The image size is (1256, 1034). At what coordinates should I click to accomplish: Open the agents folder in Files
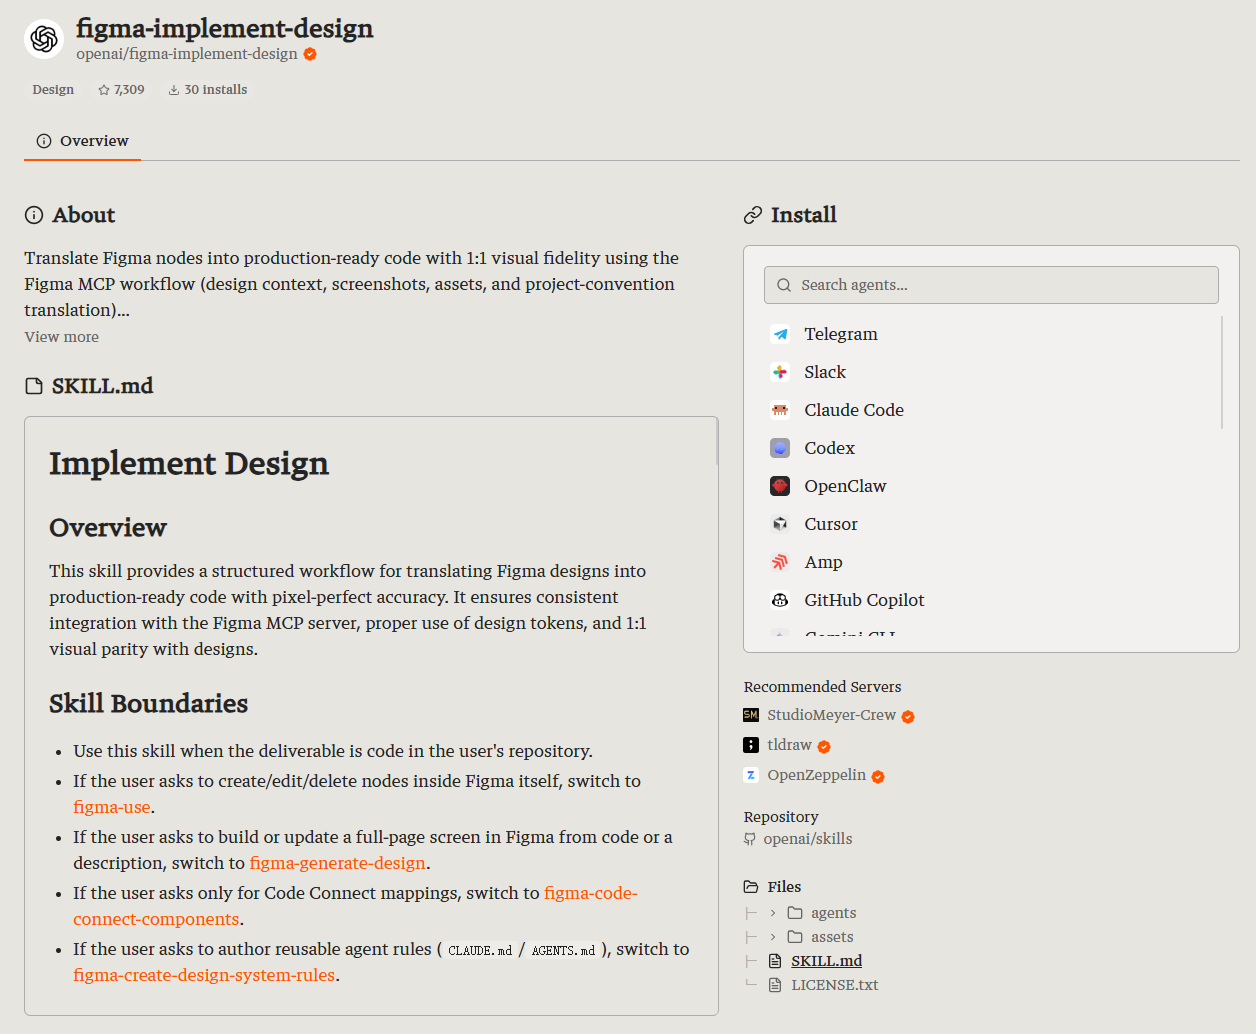point(833,913)
